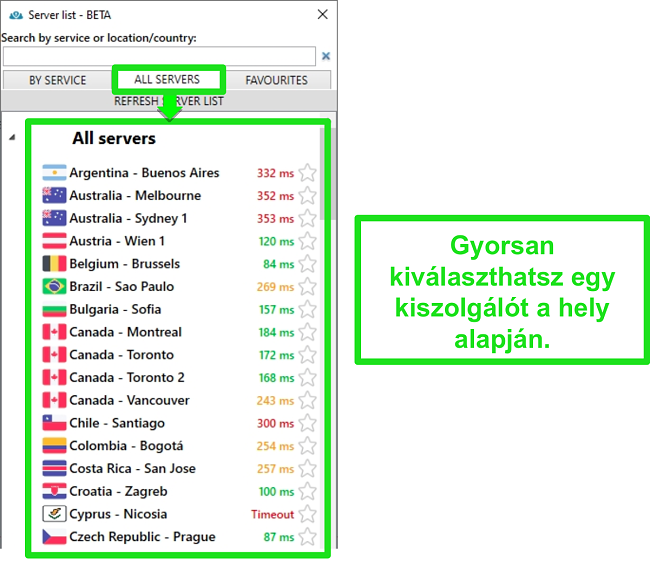Open the FAVOURITES tab
This screenshot has width=650, height=568.
click(276, 80)
